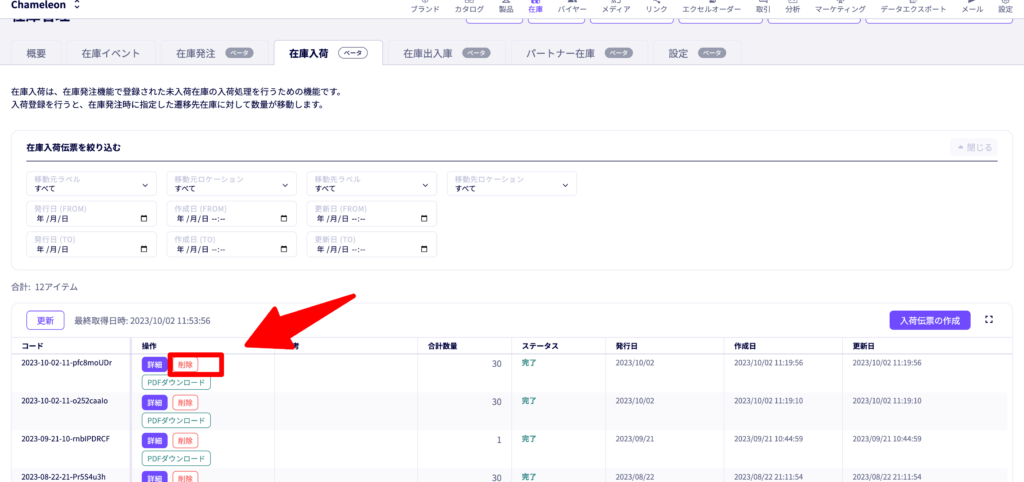Expand the 移動先ロケーション dropdown
The height and width of the screenshot is (482, 1024).
511,184
